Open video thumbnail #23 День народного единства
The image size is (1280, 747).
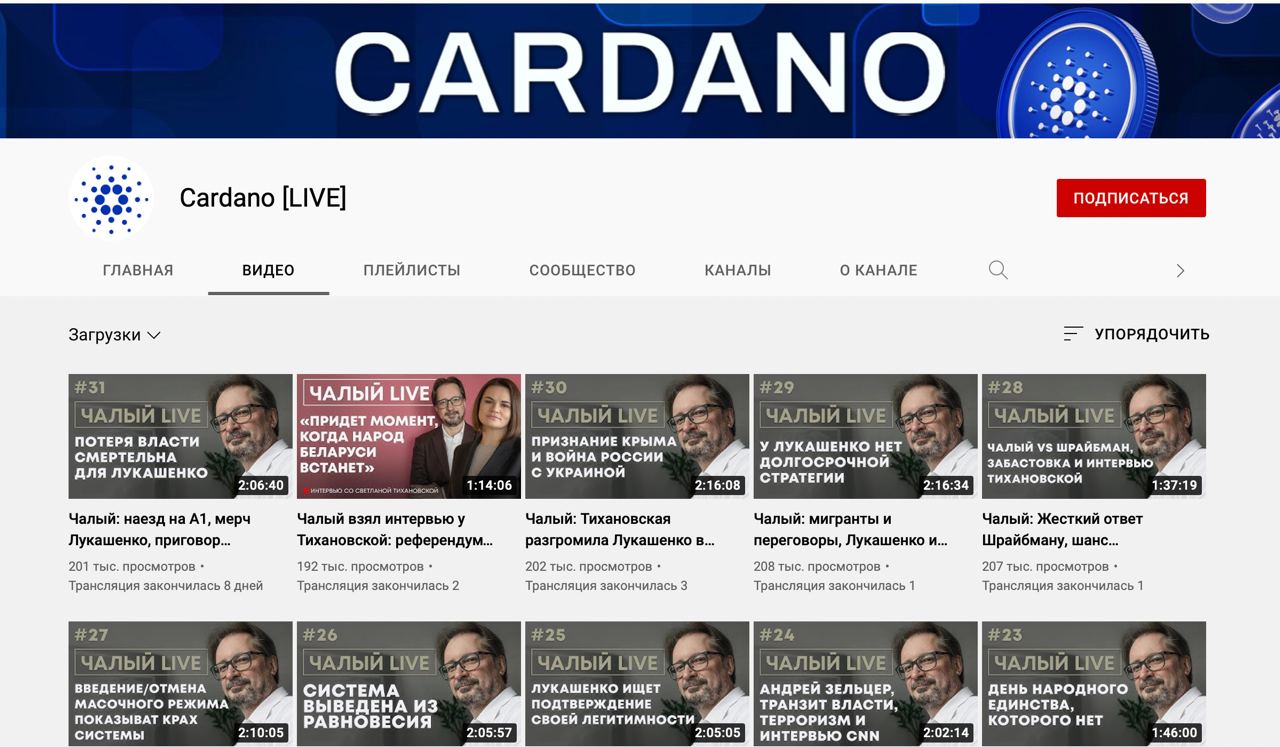[1094, 684]
